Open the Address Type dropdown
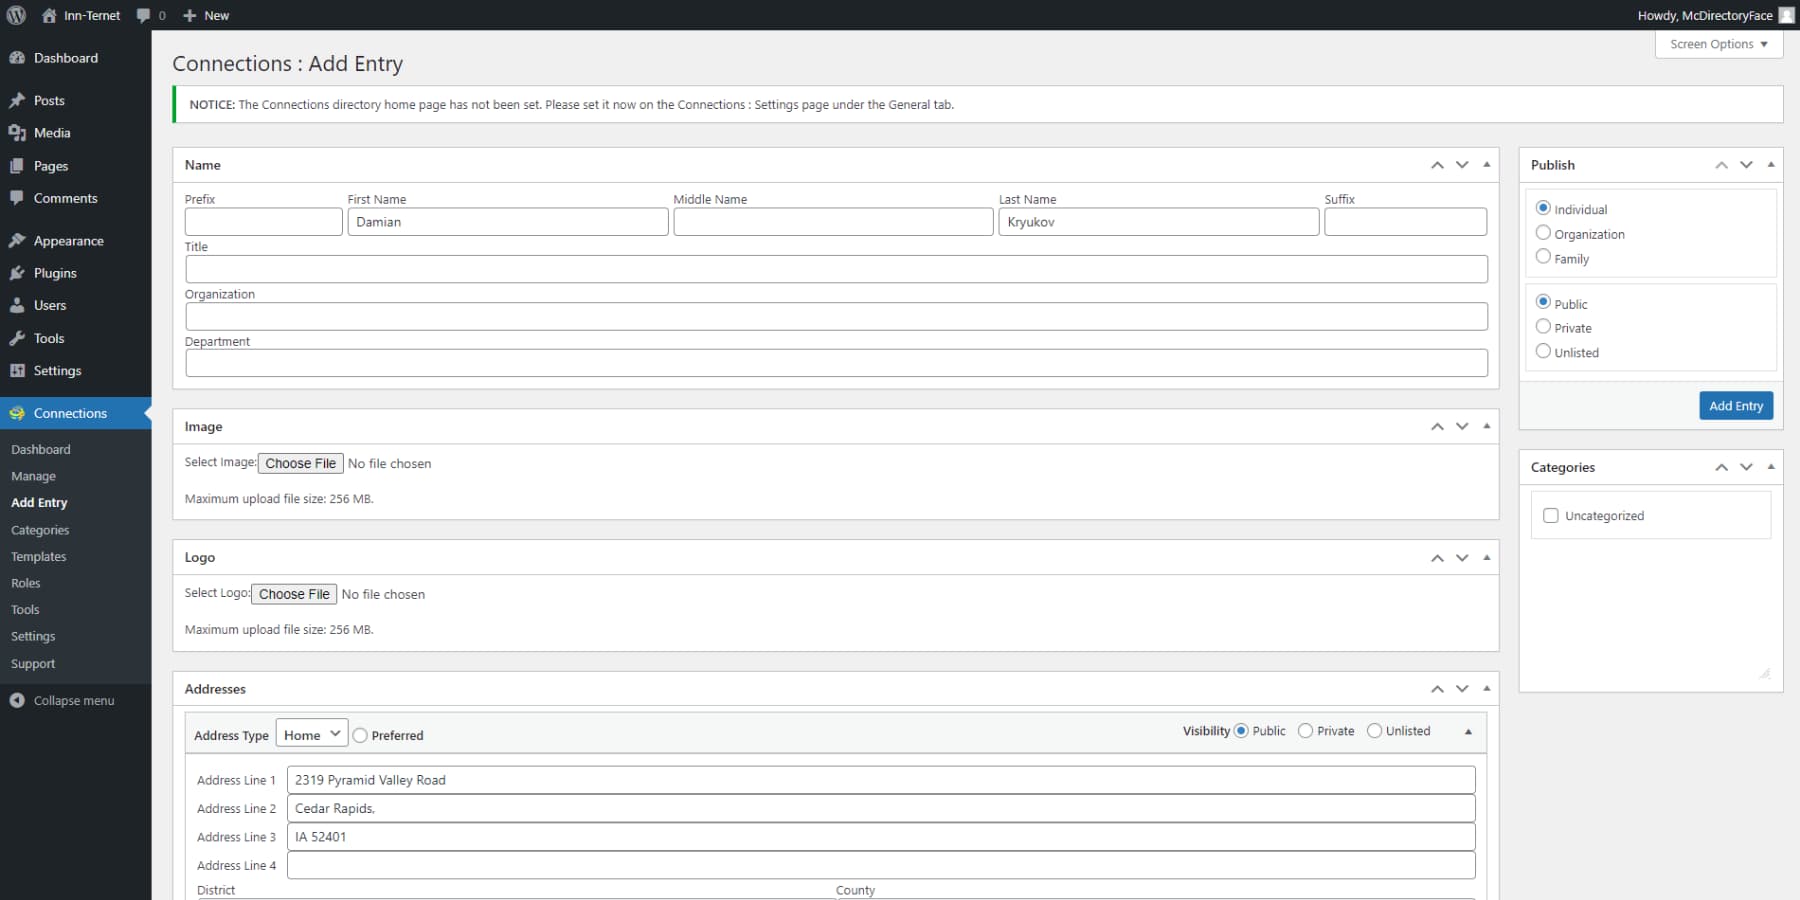This screenshot has height=900, width=1800. point(311,733)
